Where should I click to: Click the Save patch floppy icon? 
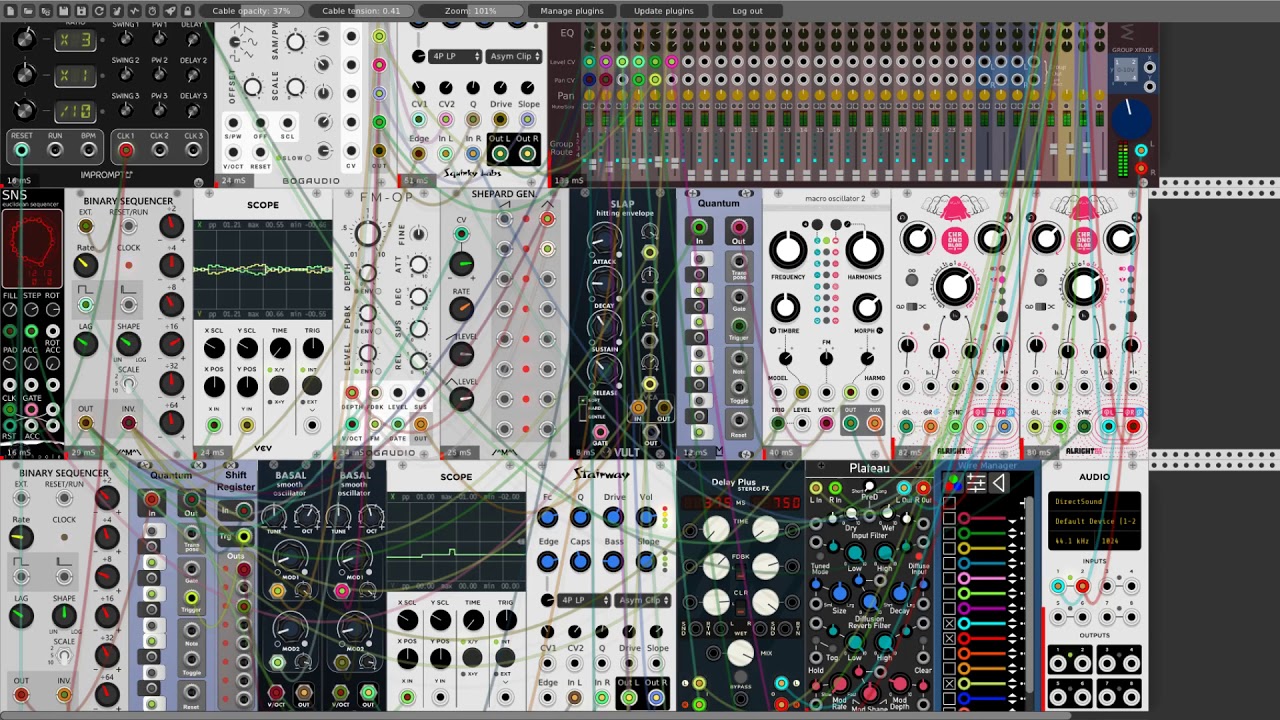pyautogui.click(x=63, y=11)
